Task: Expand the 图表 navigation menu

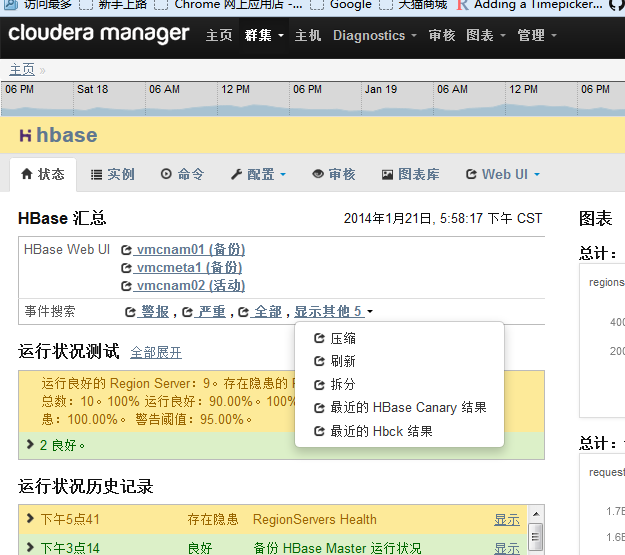Action: click(485, 35)
